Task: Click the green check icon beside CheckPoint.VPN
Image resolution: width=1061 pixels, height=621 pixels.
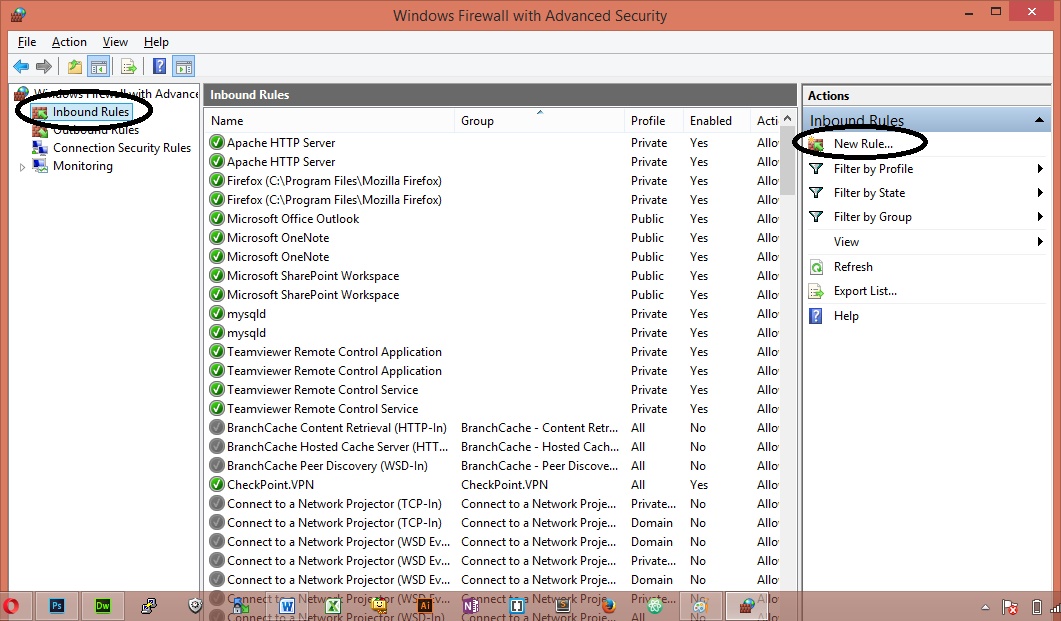Action: coord(217,484)
